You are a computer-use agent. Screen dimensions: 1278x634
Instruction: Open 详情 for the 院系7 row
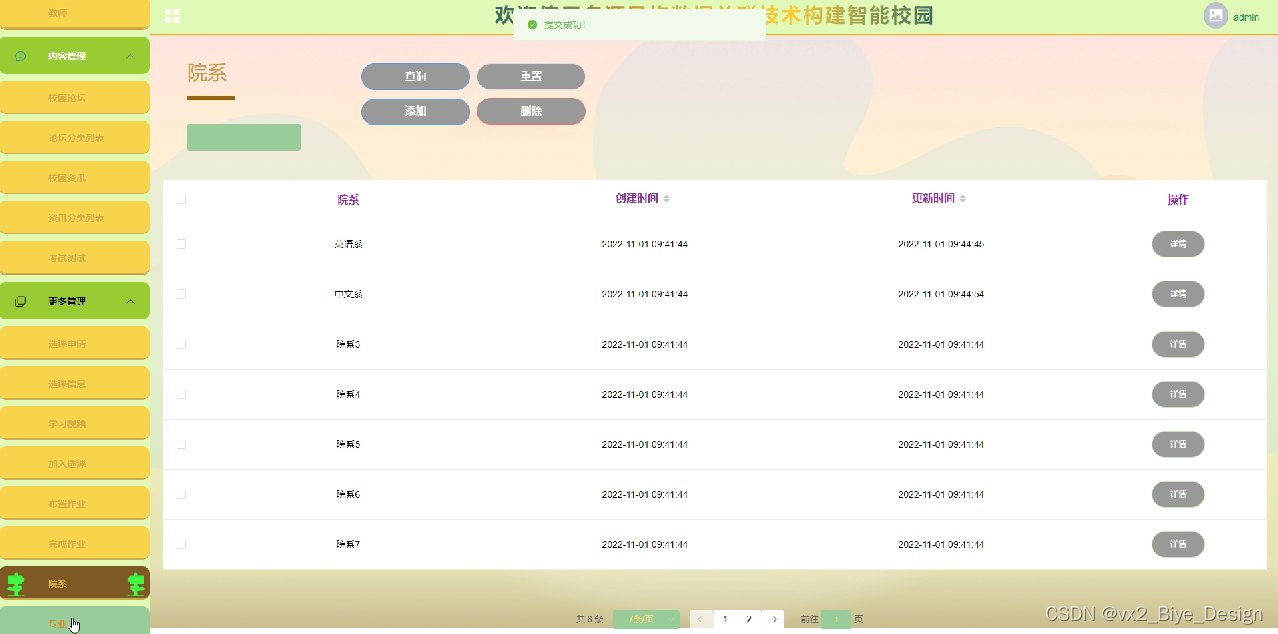[x=1178, y=544]
